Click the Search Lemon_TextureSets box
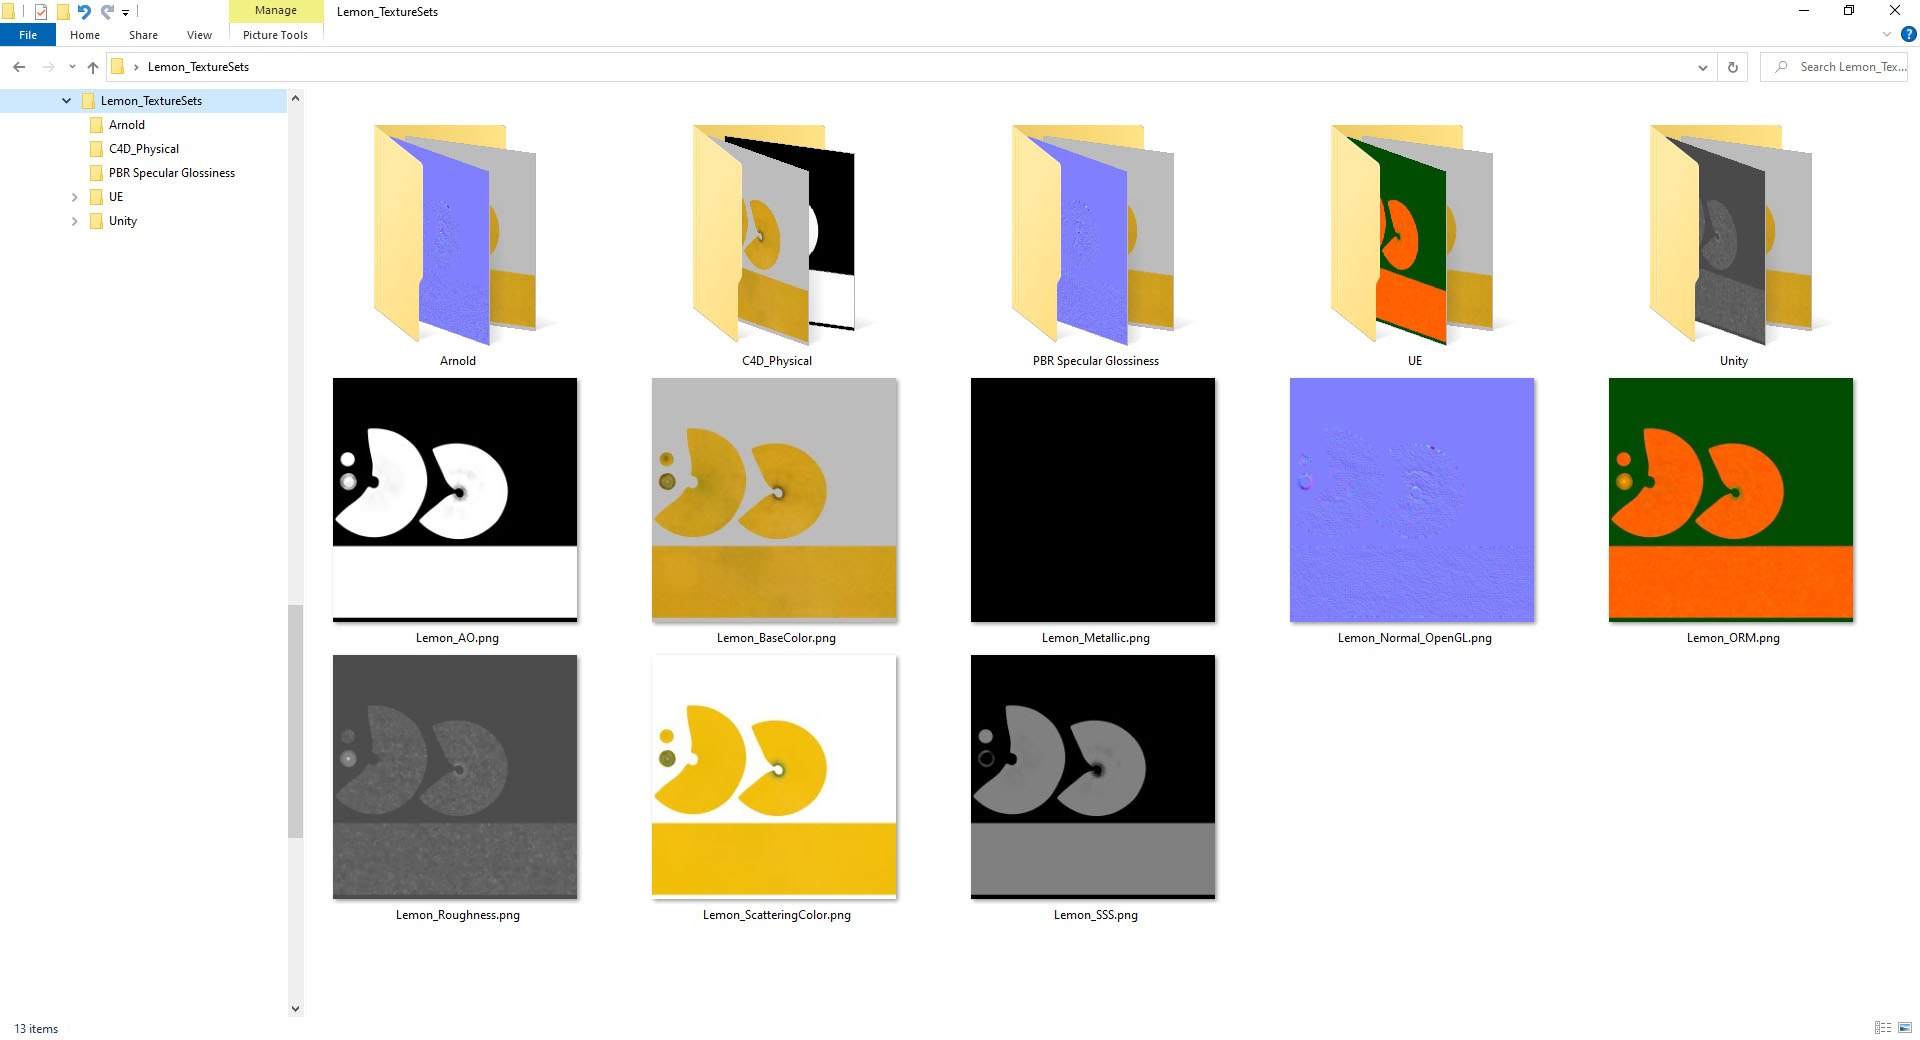This screenshot has width=1920, height=1040. tap(1834, 67)
